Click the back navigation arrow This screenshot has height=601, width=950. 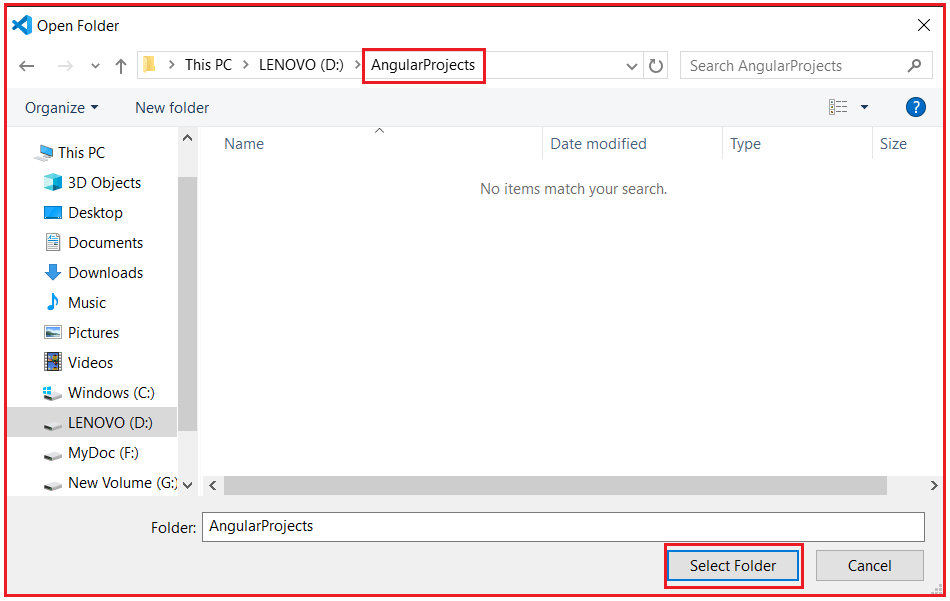(x=28, y=65)
